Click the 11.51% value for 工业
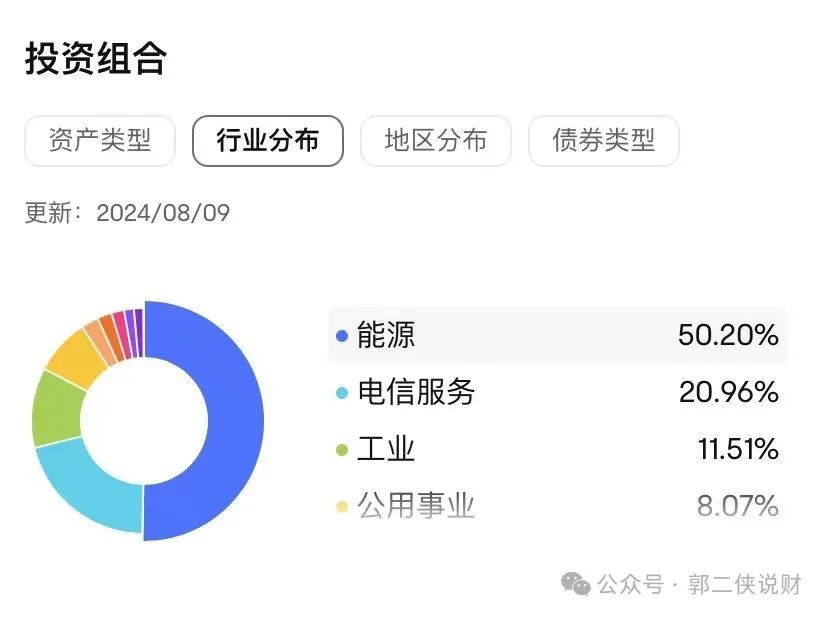 point(738,450)
